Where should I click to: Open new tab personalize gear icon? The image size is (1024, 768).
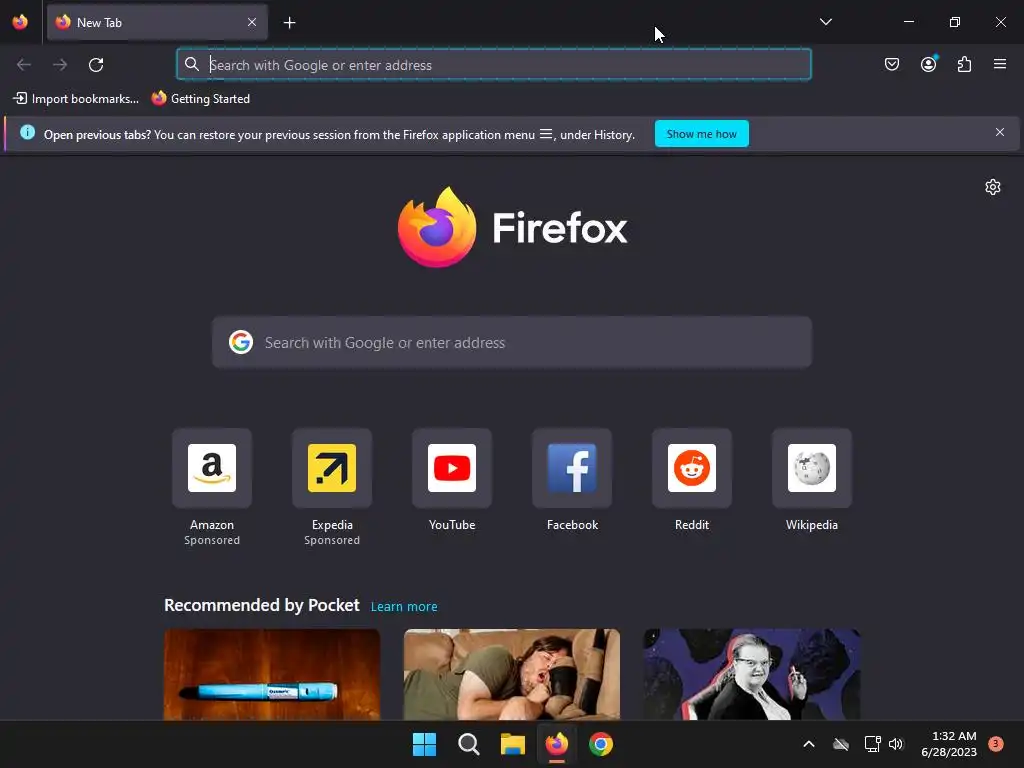coord(993,187)
